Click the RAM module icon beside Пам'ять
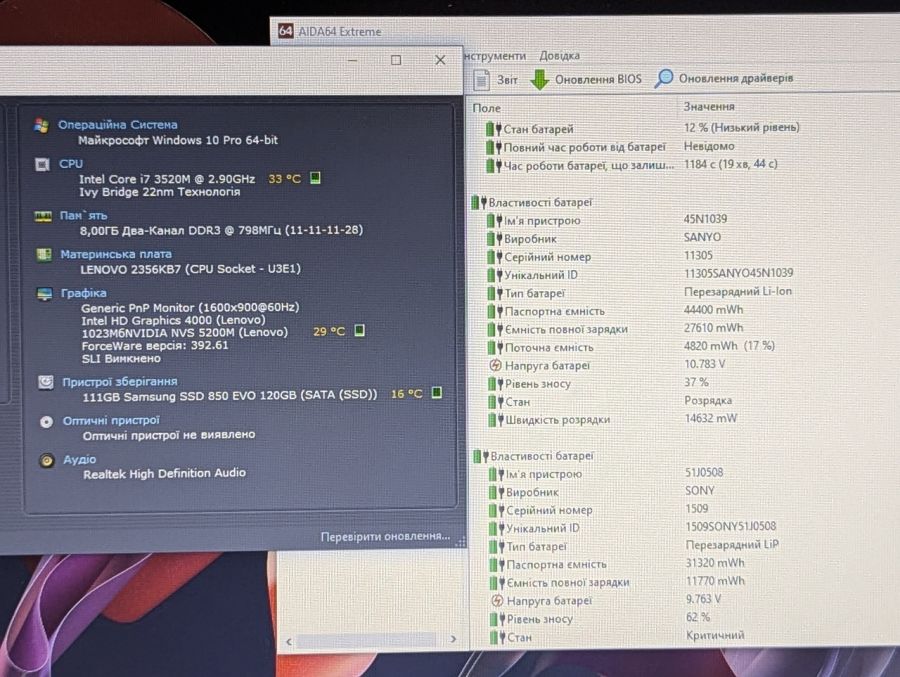This screenshot has height=677, width=900. (x=43, y=216)
